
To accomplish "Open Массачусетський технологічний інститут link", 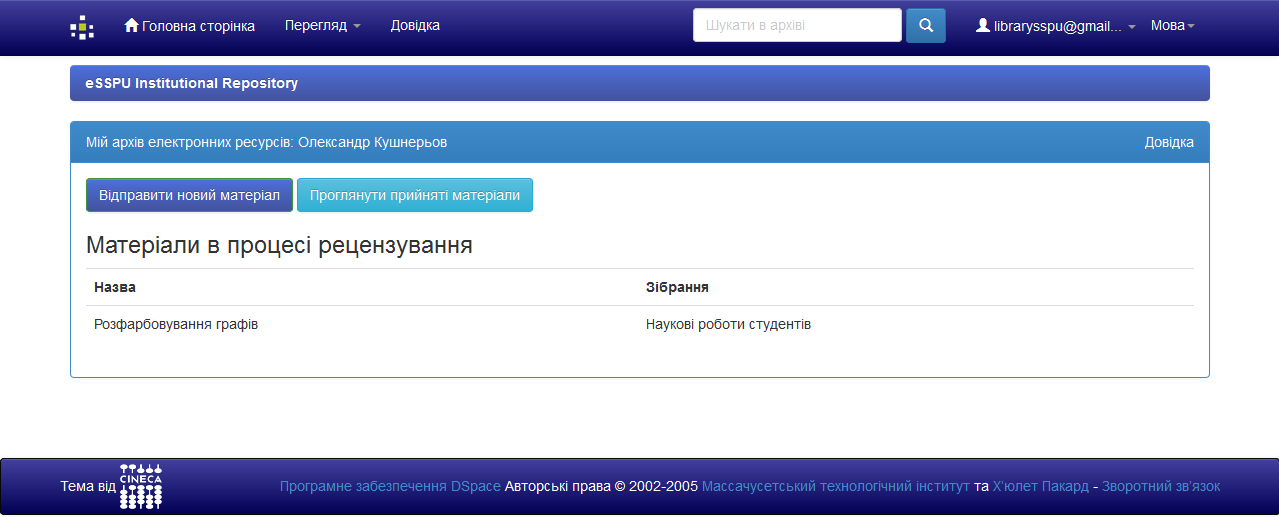I will point(836,486).
